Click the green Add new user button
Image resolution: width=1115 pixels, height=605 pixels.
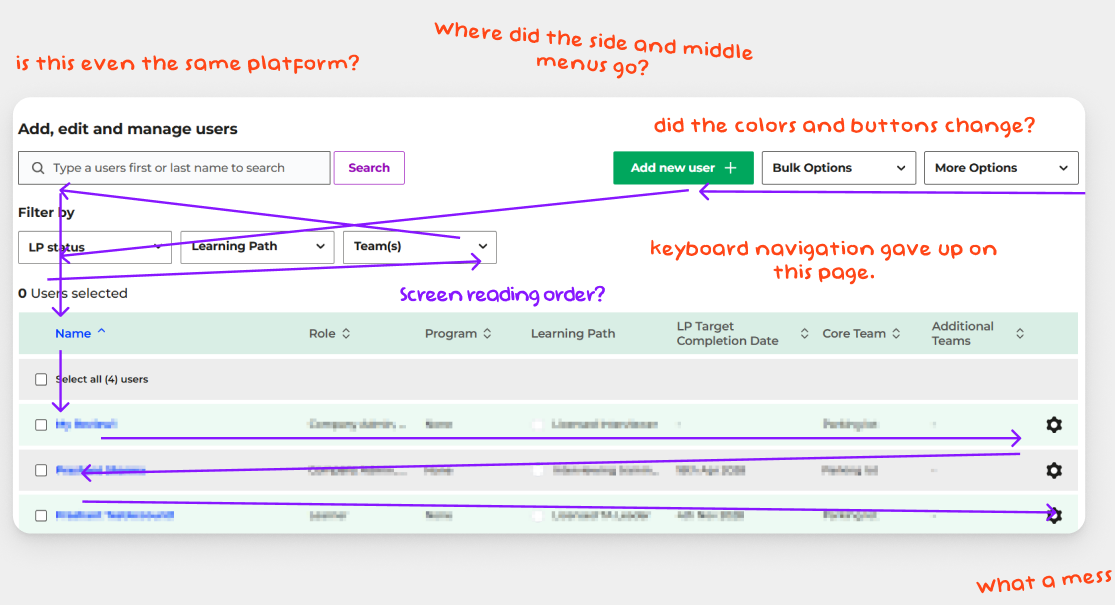click(x=683, y=168)
